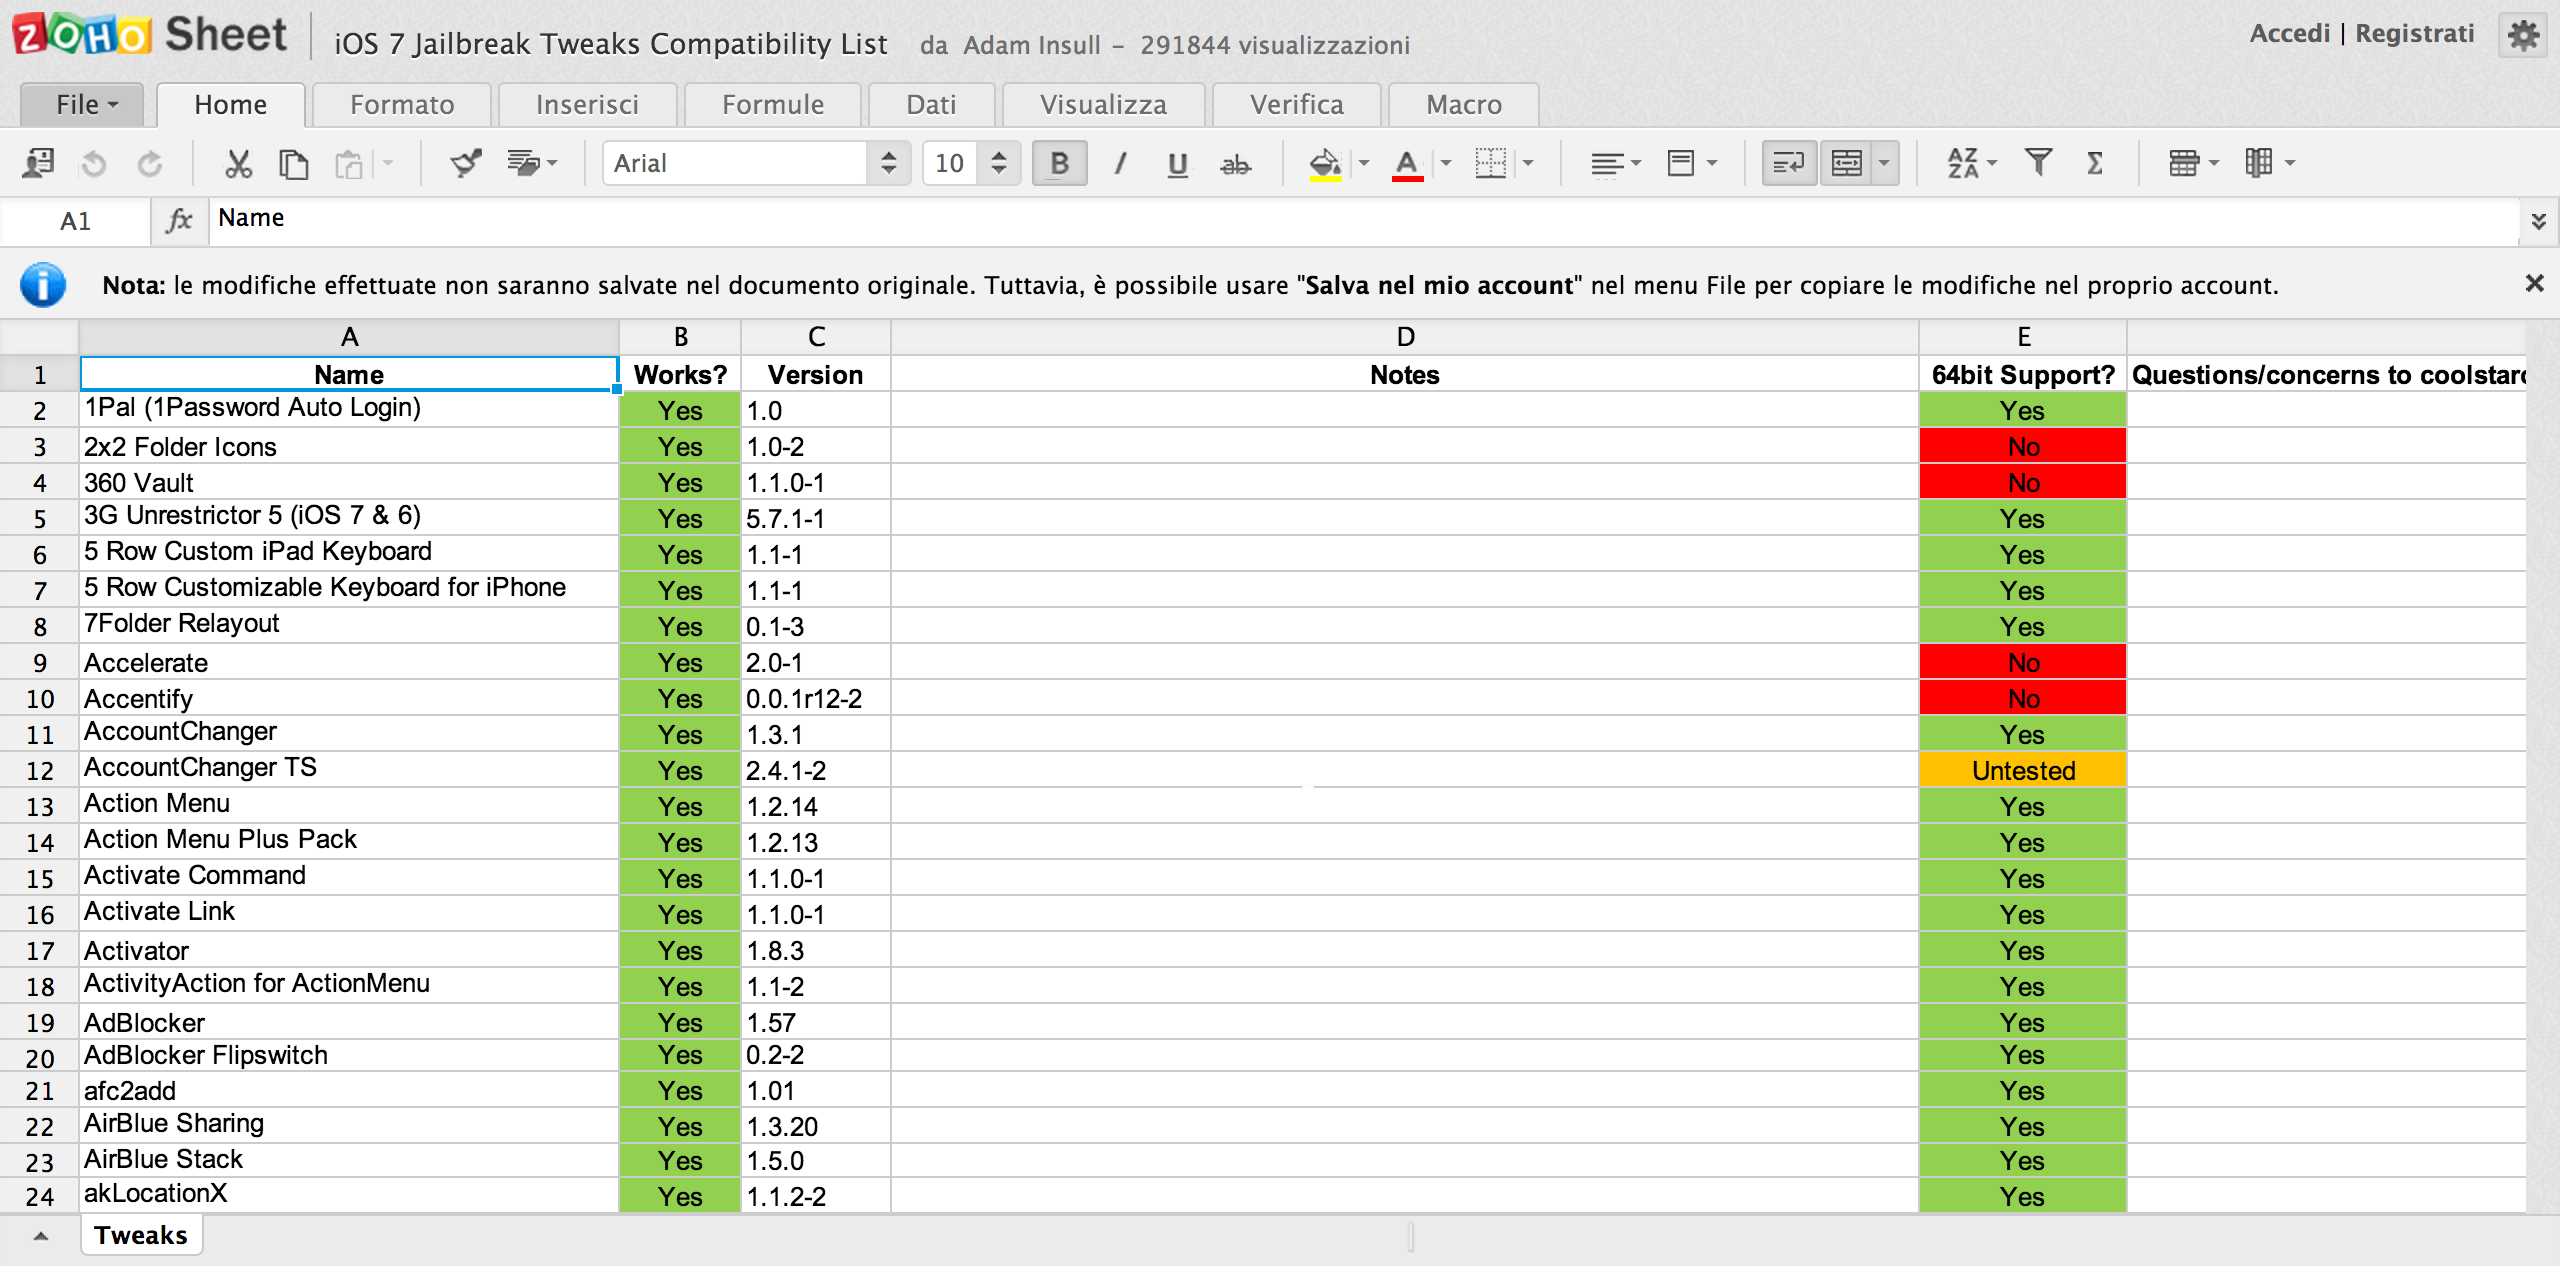Select the 64bit Support? header cell

coord(2023,374)
